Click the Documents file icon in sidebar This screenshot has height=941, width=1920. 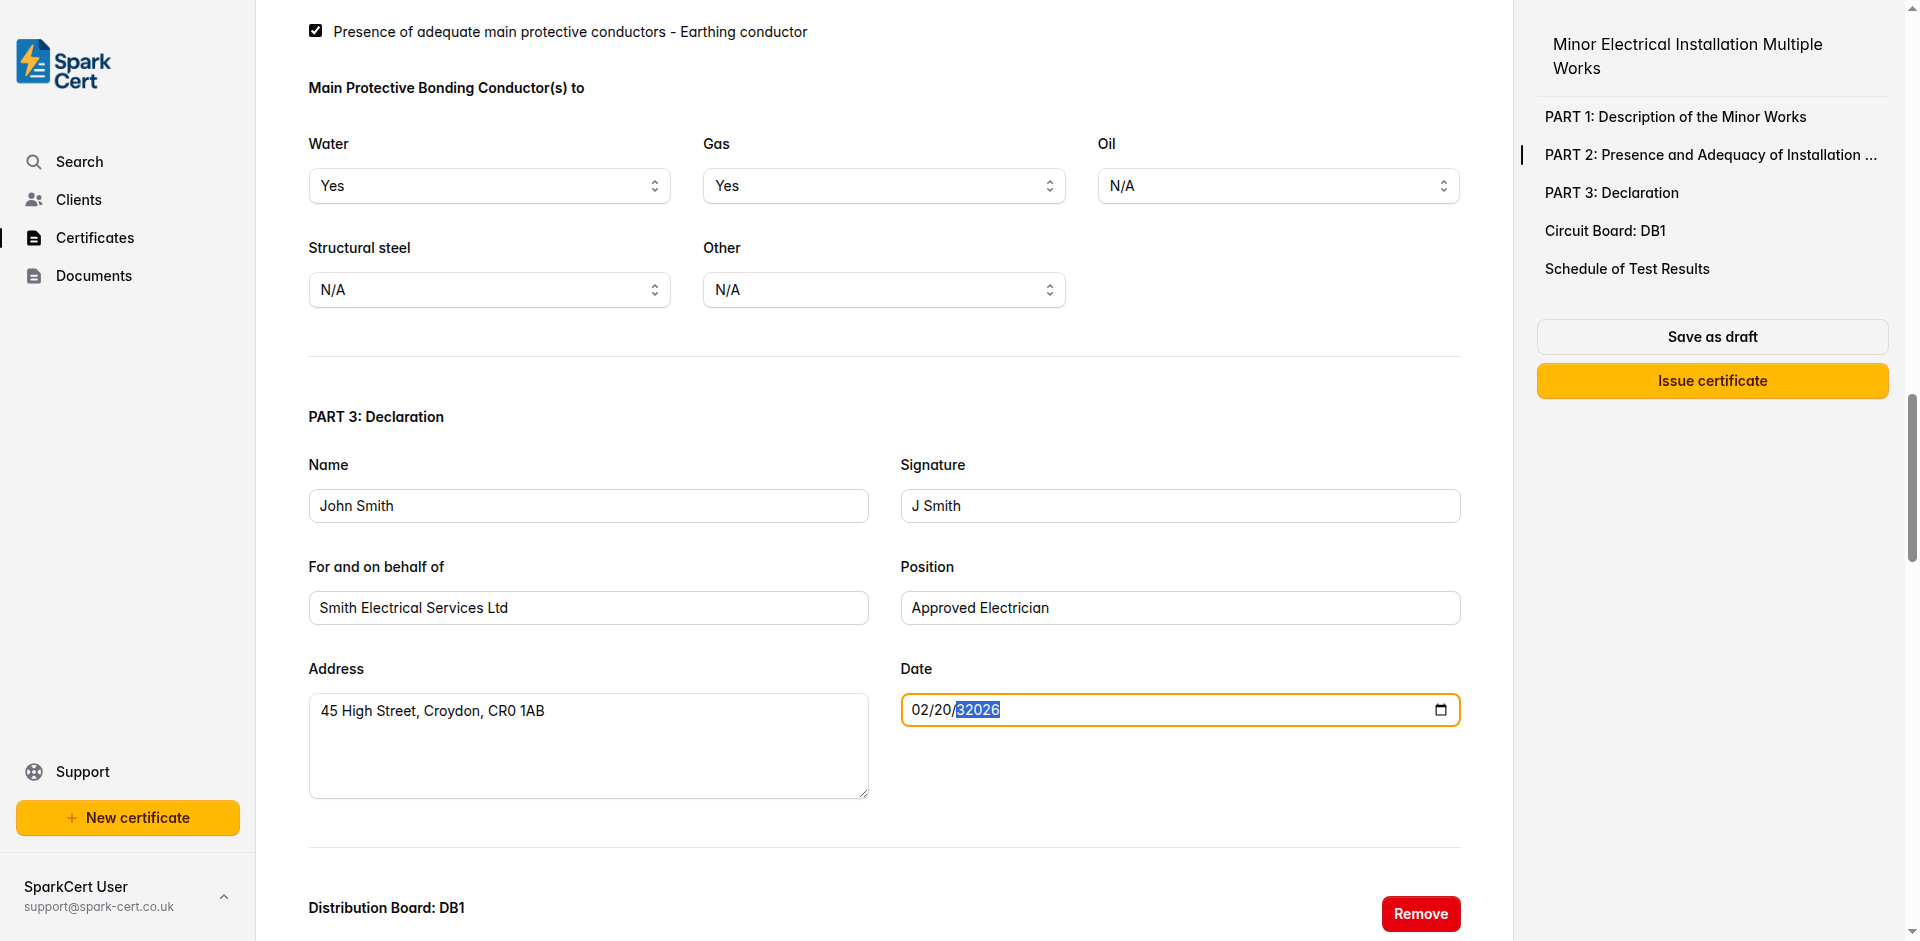[34, 276]
